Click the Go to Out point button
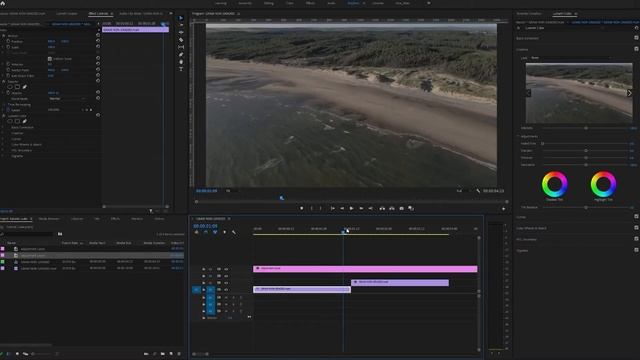Viewport: 640px width, 360px height. pyautogui.click(x=371, y=209)
